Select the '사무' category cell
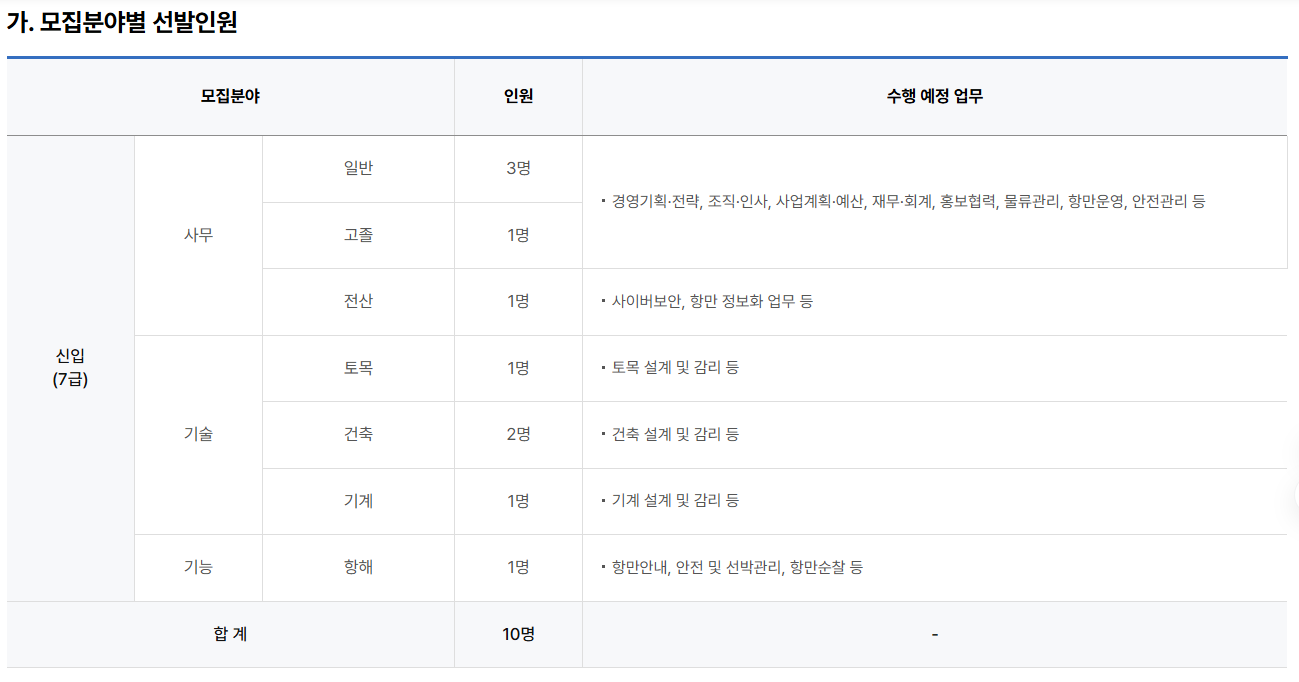The image size is (1299, 682). coord(198,235)
